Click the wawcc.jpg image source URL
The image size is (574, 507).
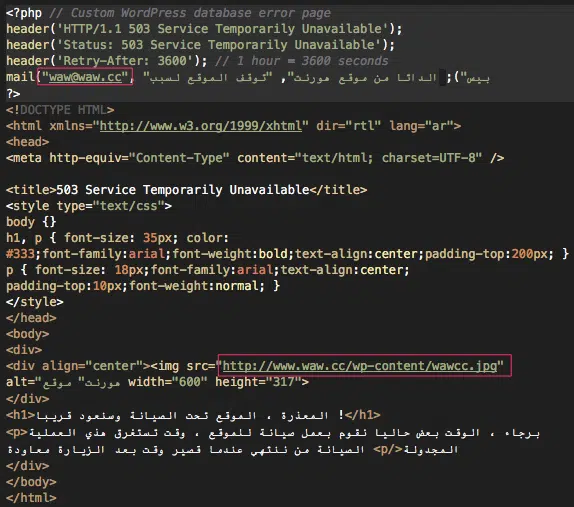pyautogui.click(x=360, y=366)
